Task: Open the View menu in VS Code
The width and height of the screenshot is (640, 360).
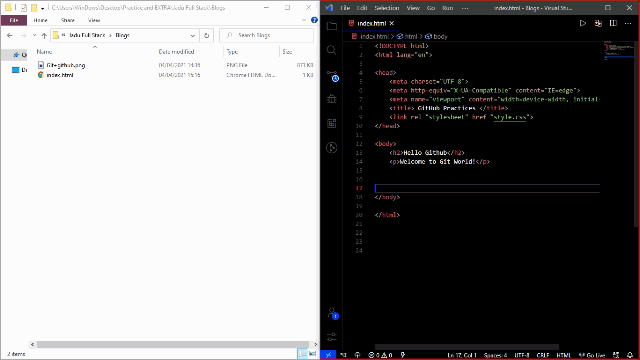Action: pyautogui.click(x=413, y=8)
